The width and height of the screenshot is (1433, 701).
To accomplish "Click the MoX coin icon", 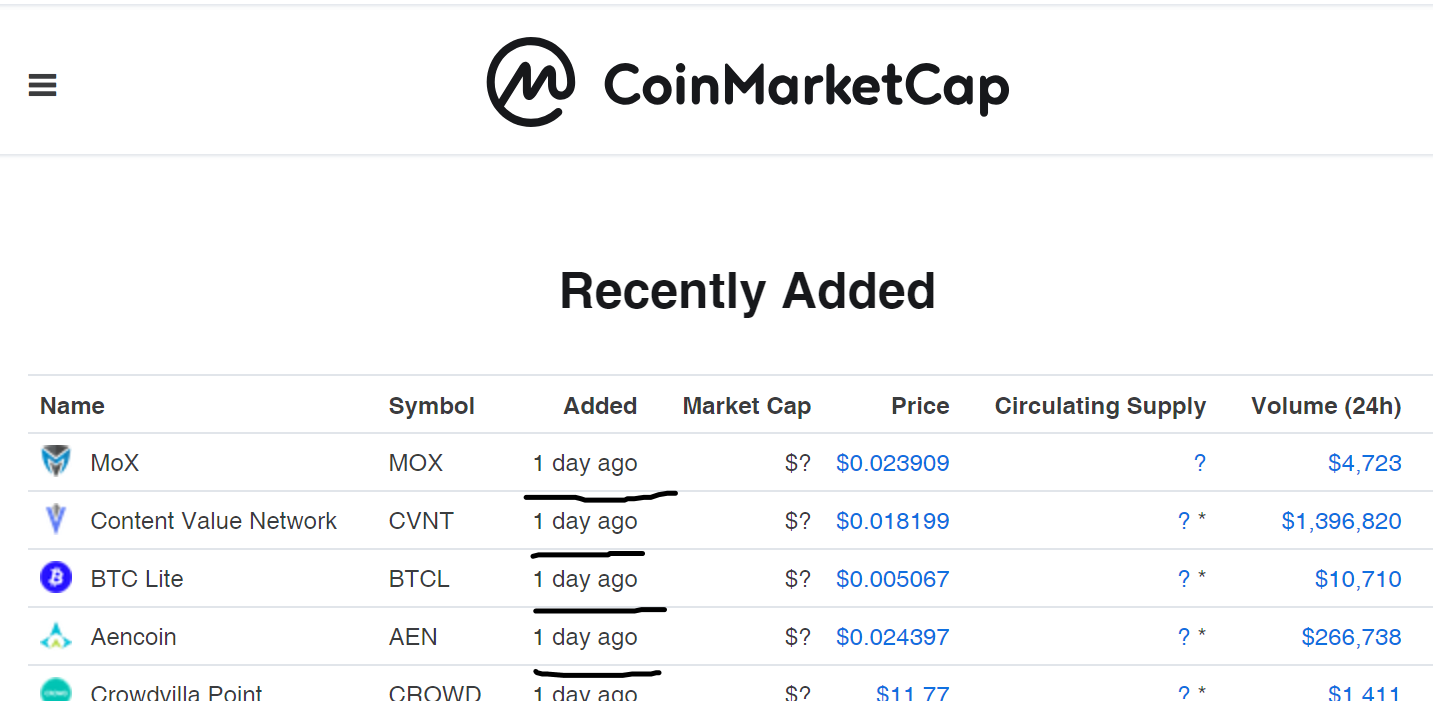I will click(x=56, y=462).
